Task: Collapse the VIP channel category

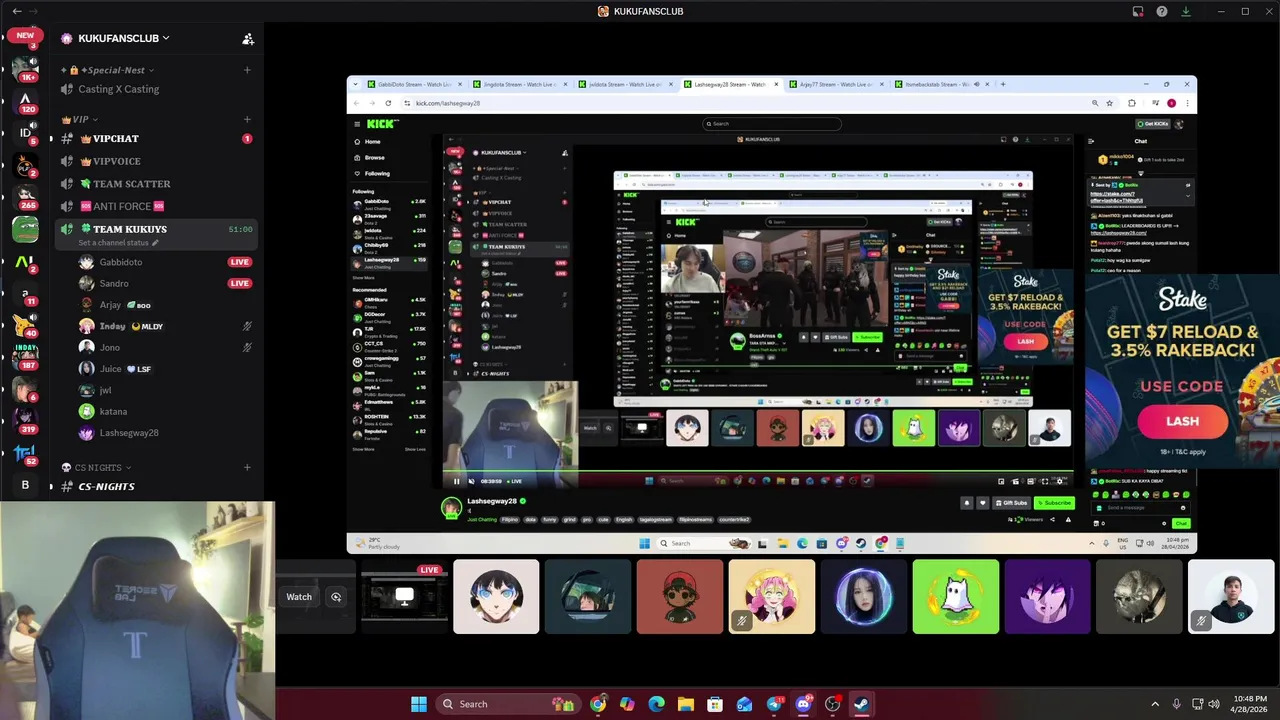Action: (79, 119)
